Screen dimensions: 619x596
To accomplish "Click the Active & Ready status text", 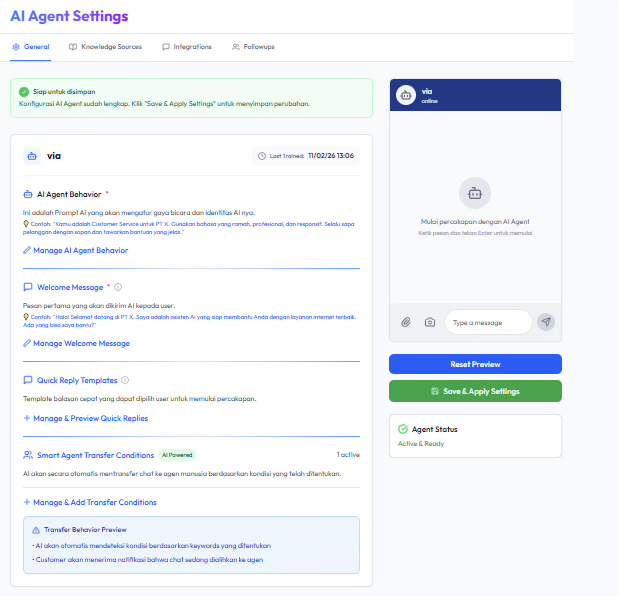I will (x=421, y=444).
